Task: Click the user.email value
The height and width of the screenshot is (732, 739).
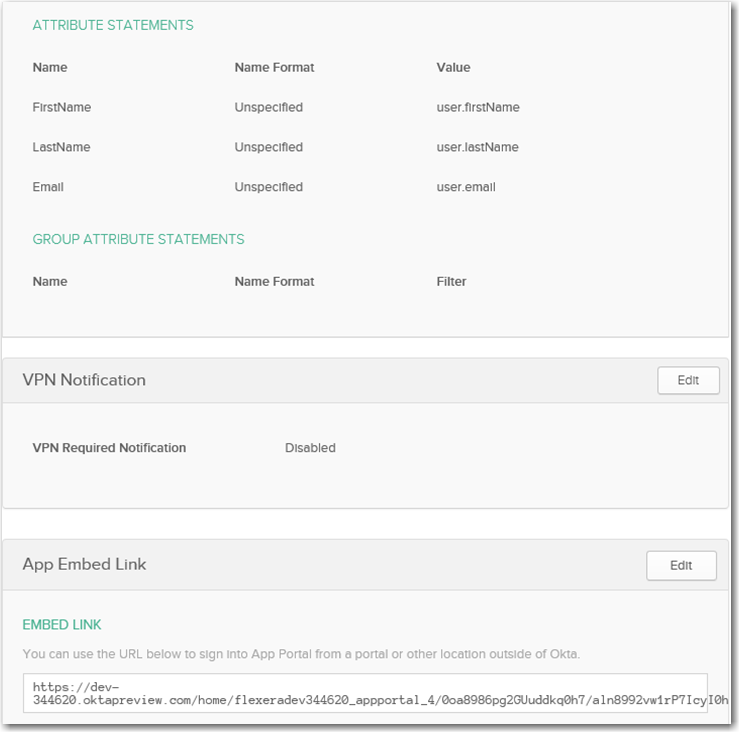Action: tap(466, 187)
